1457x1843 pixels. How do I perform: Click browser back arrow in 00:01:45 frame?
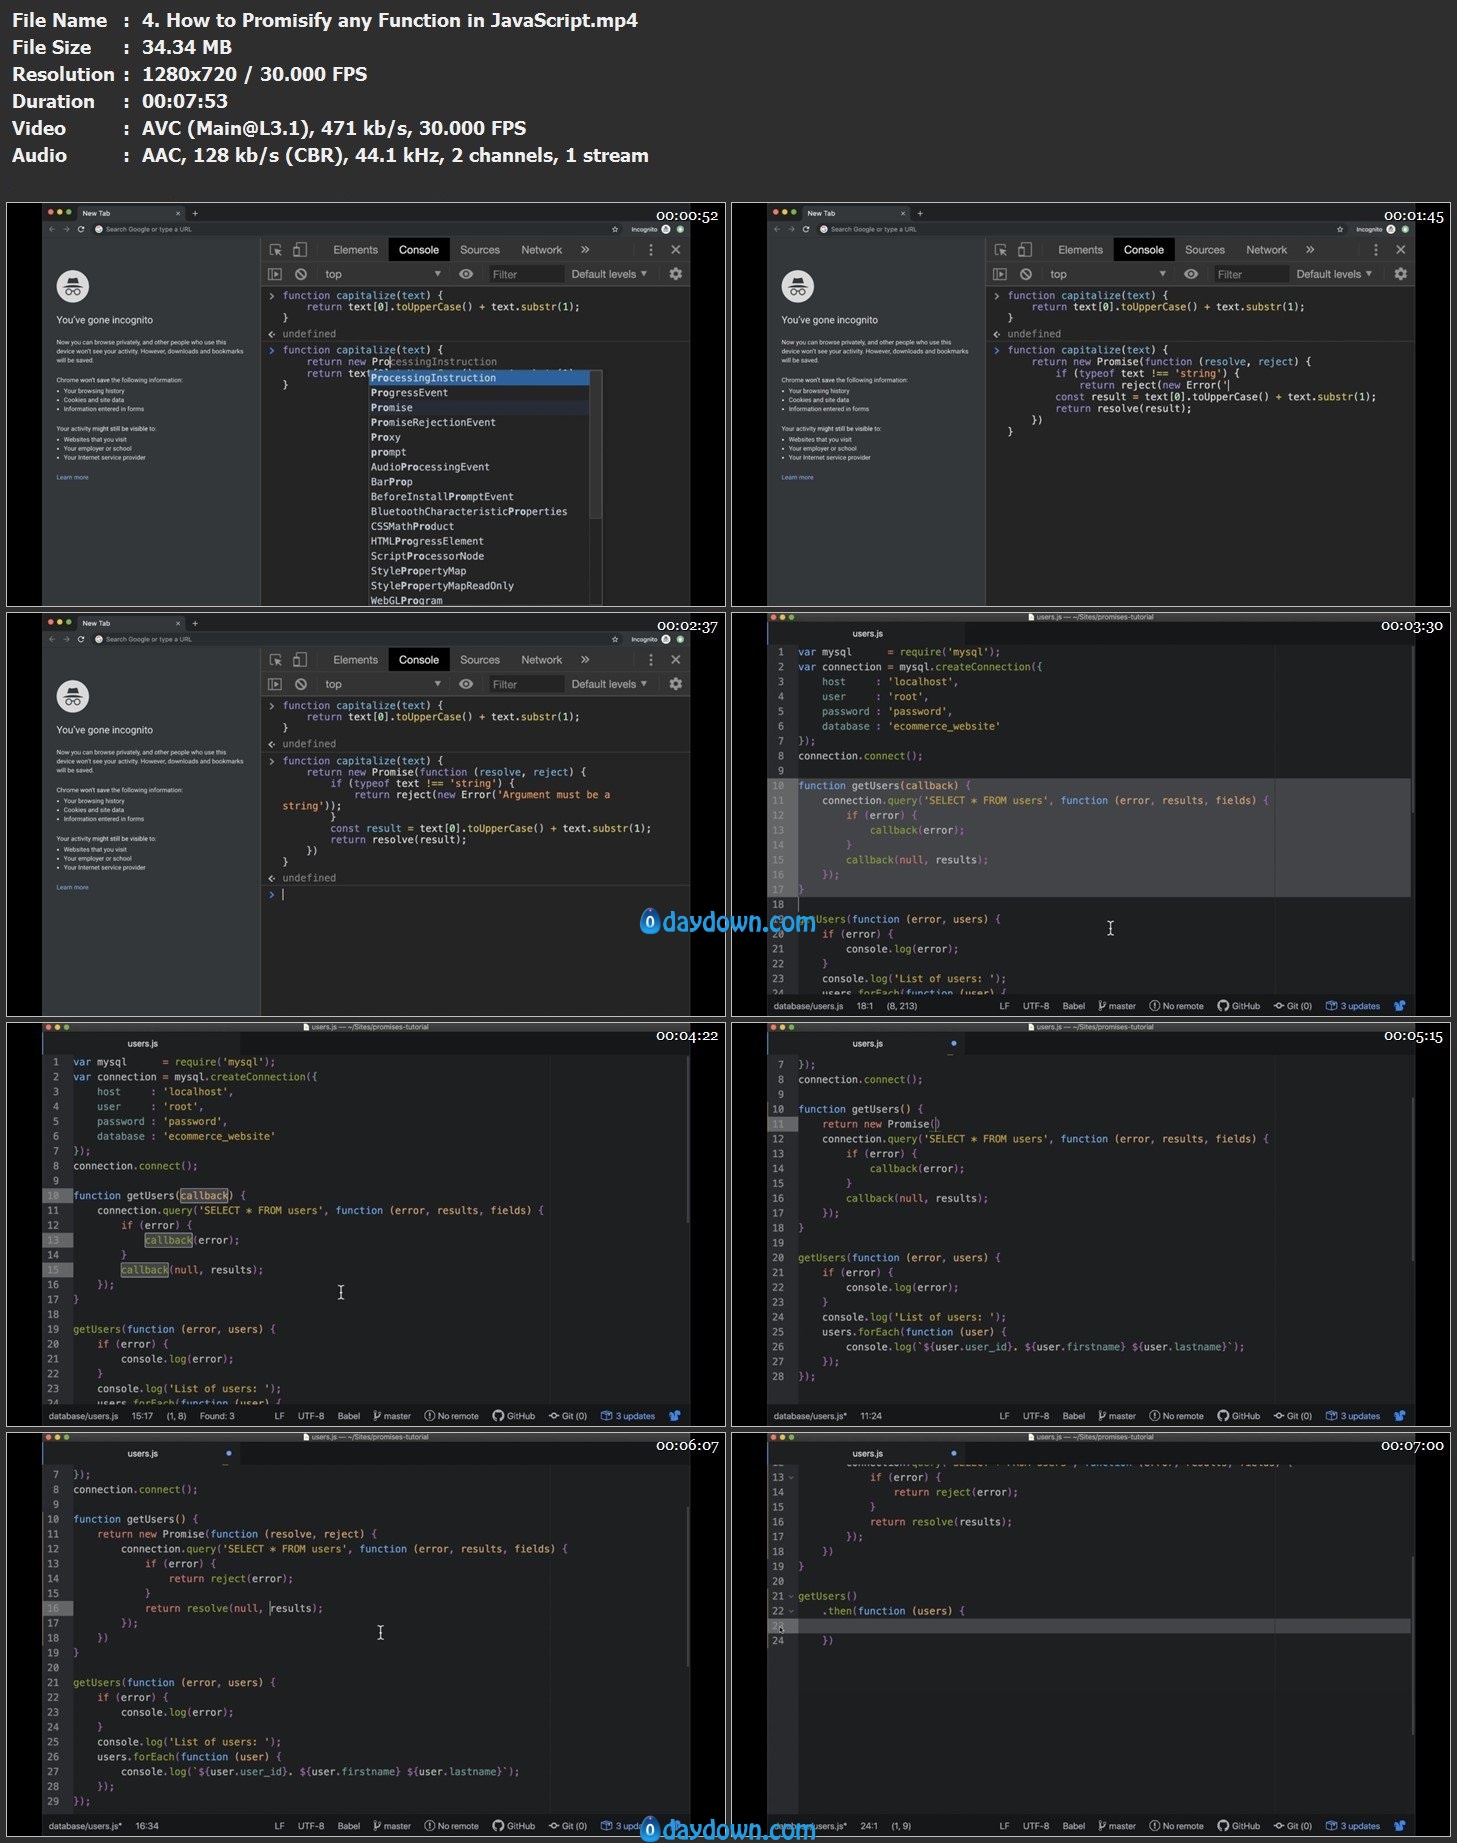[777, 229]
